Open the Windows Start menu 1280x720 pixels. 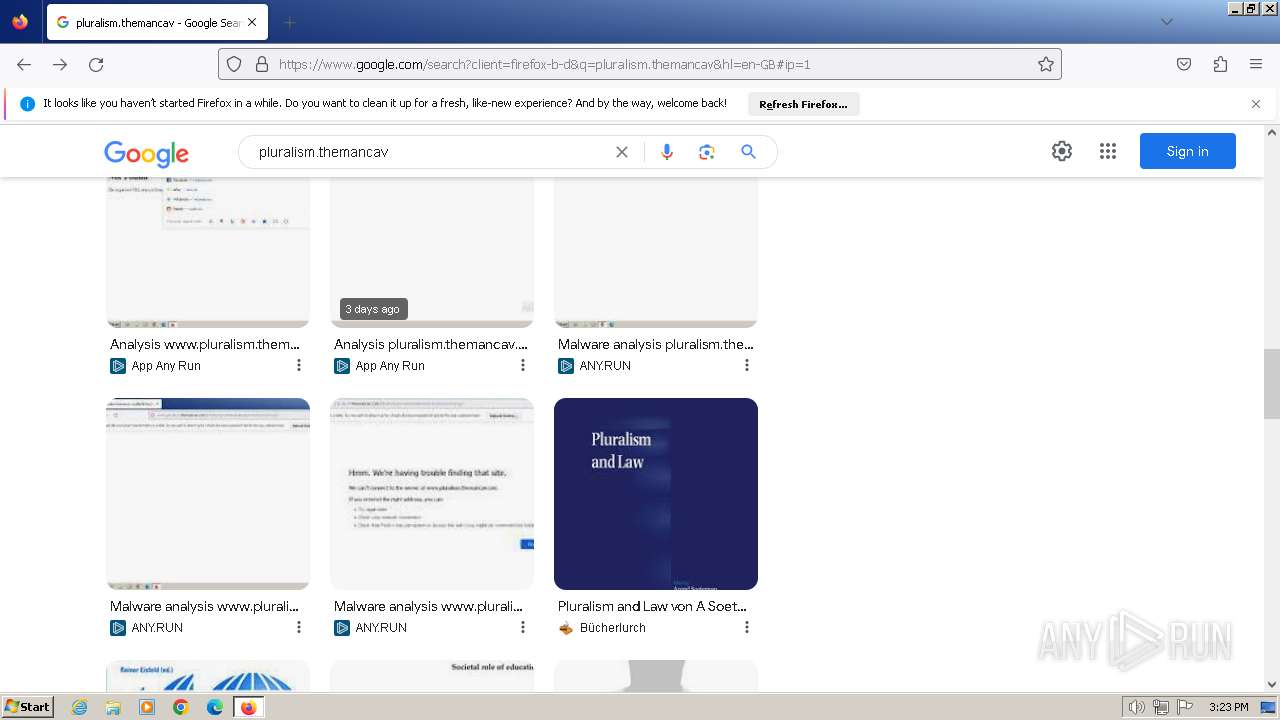tap(28, 707)
